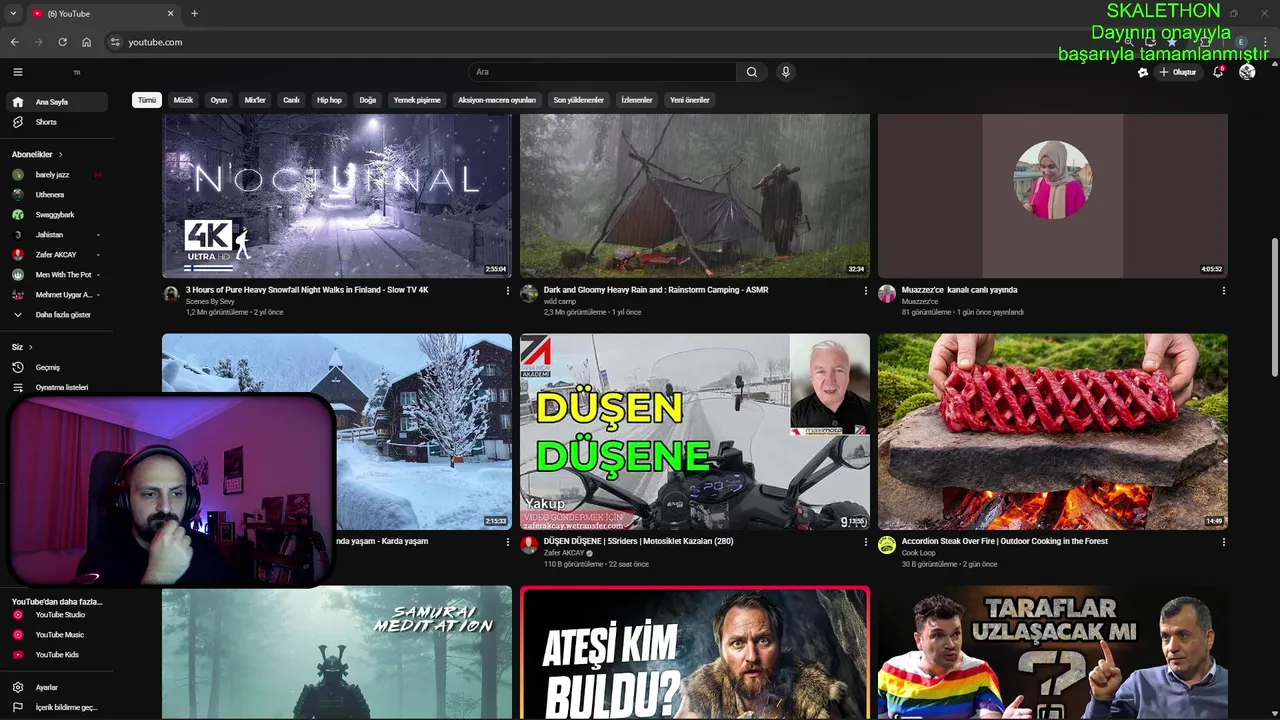Select the Son yüklenenler chip
This screenshot has height=720, width=1280.
pos(578,100)
